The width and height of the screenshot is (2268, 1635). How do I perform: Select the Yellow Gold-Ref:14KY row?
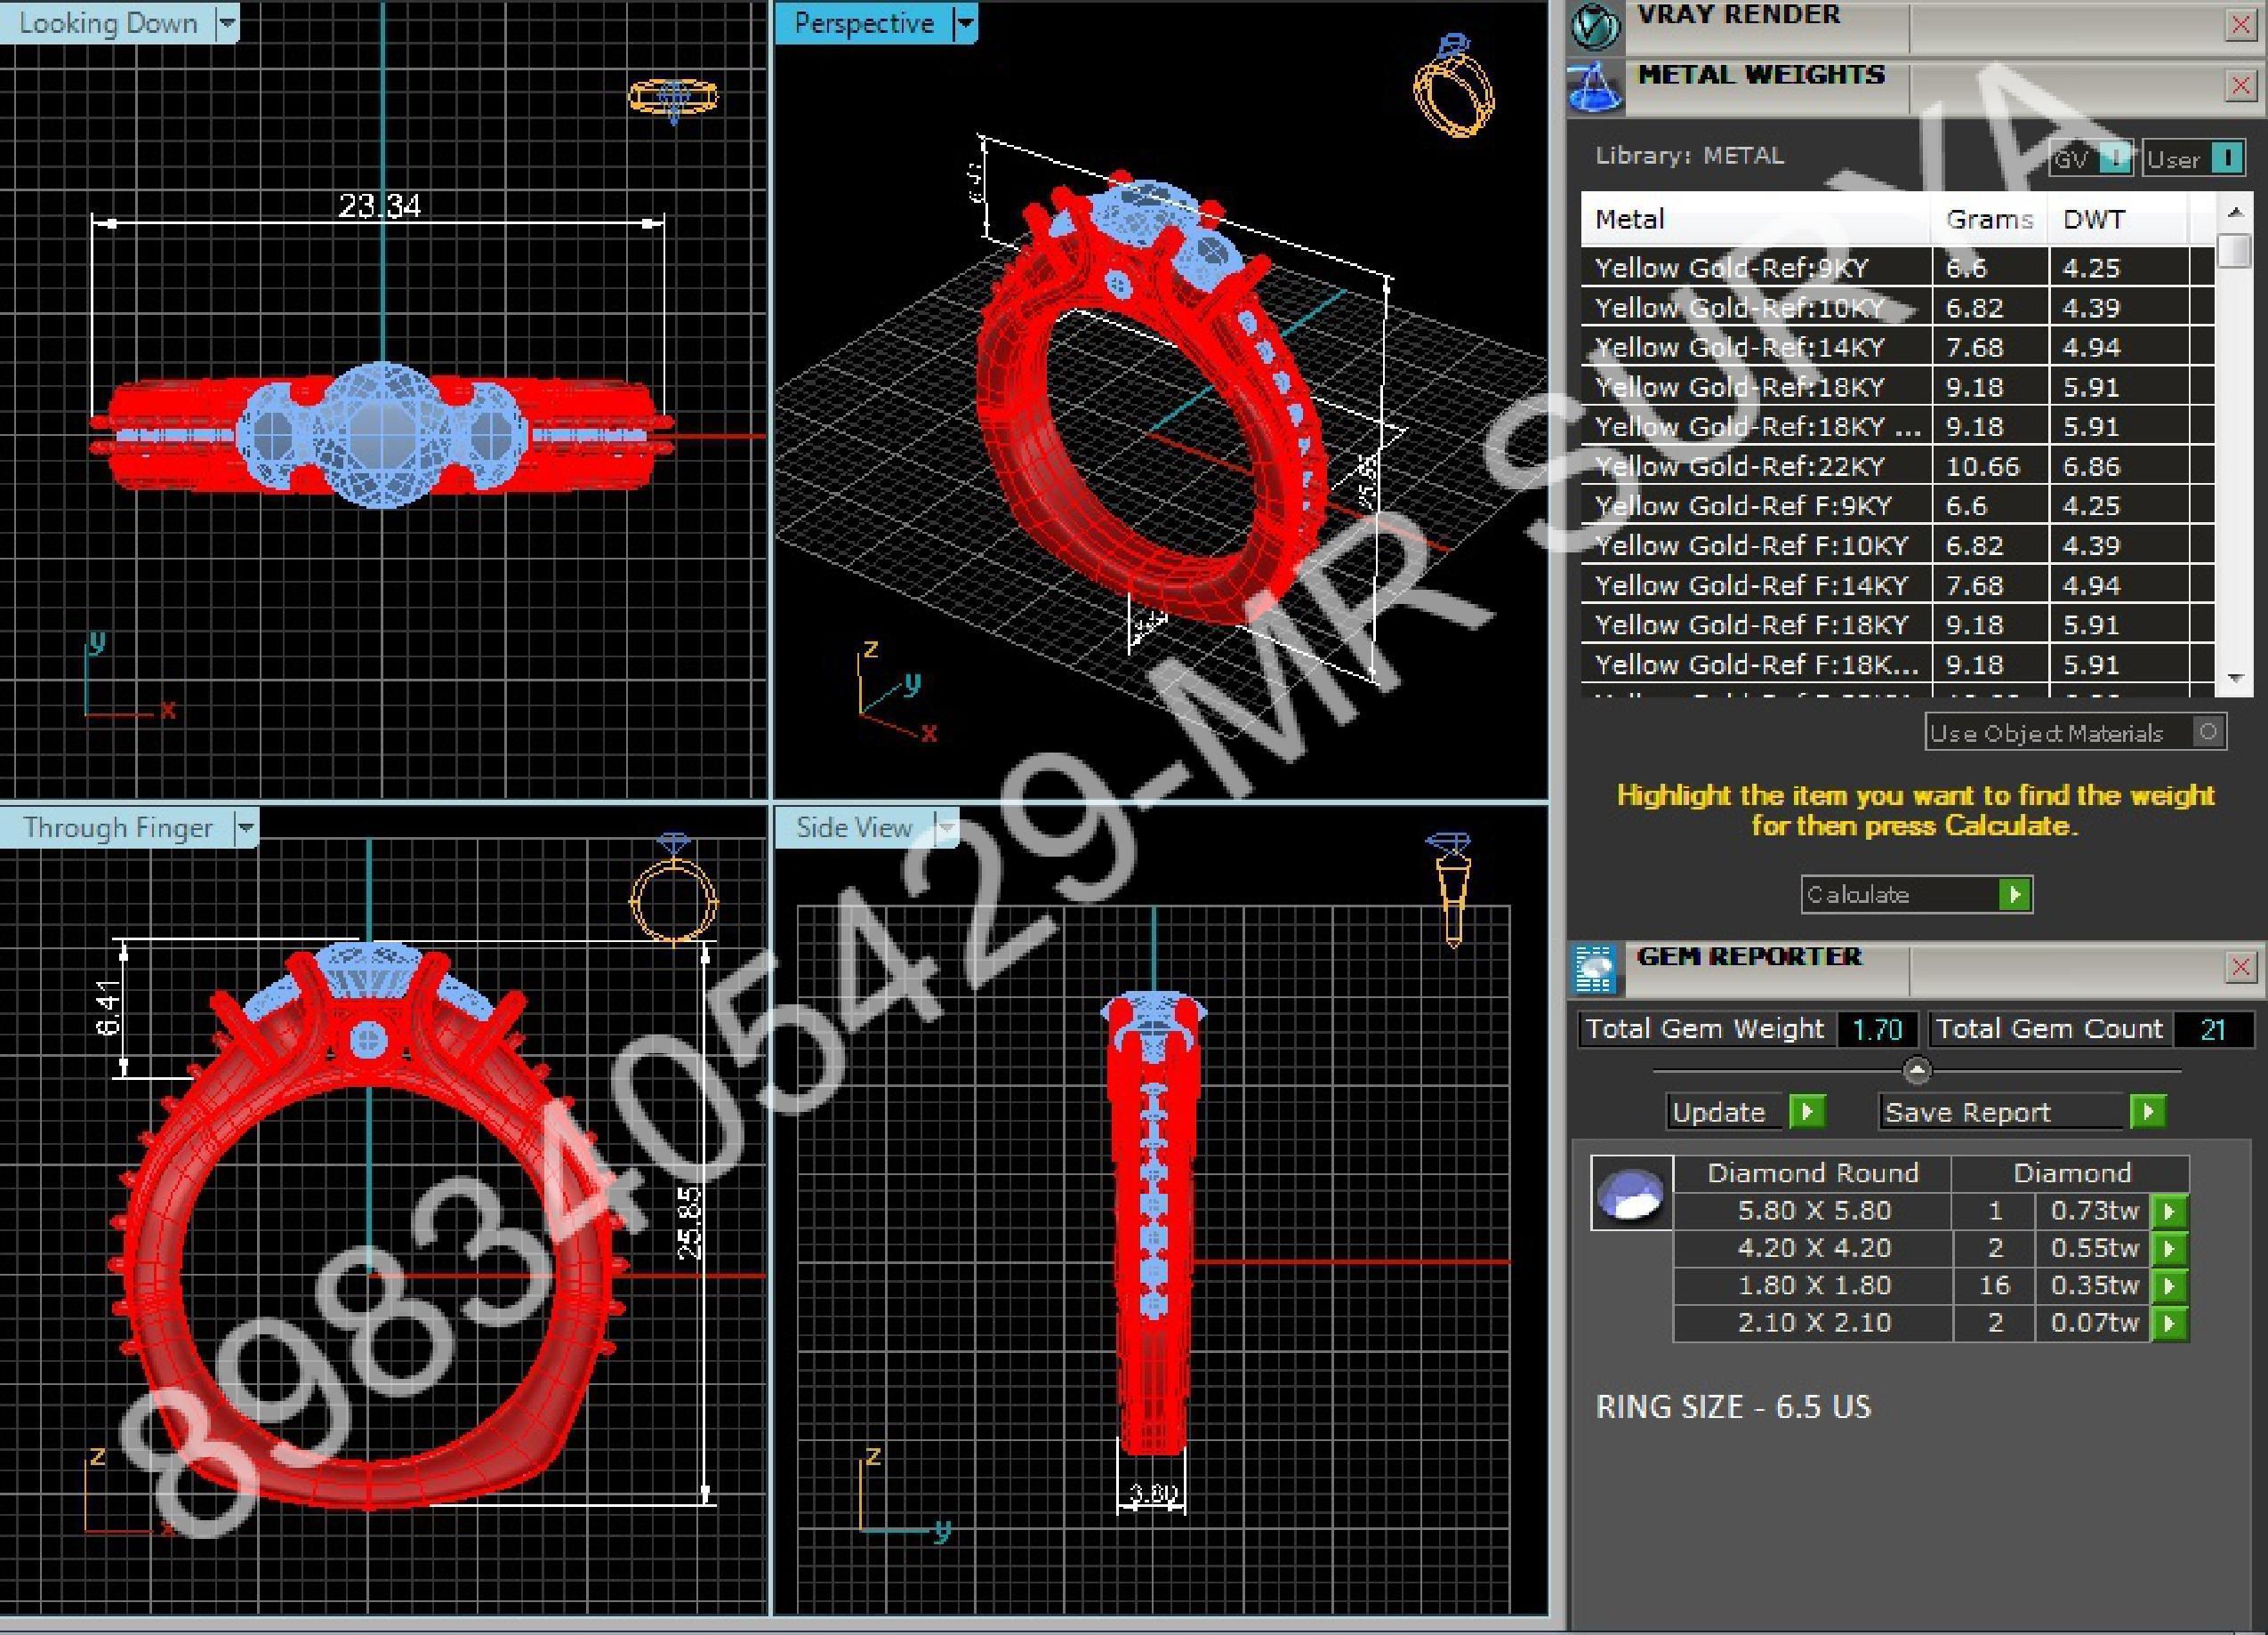[x=1897, y=347]
